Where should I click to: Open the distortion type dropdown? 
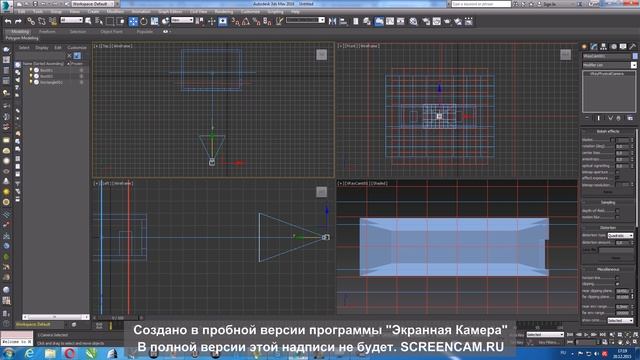[620, 236]
